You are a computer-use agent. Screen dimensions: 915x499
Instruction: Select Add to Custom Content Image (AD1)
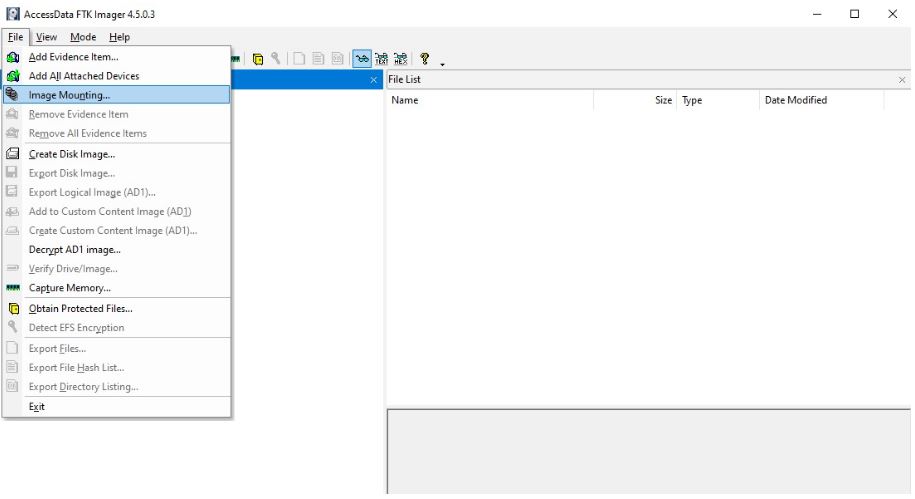pyautogui.click(x=116, y=212)
